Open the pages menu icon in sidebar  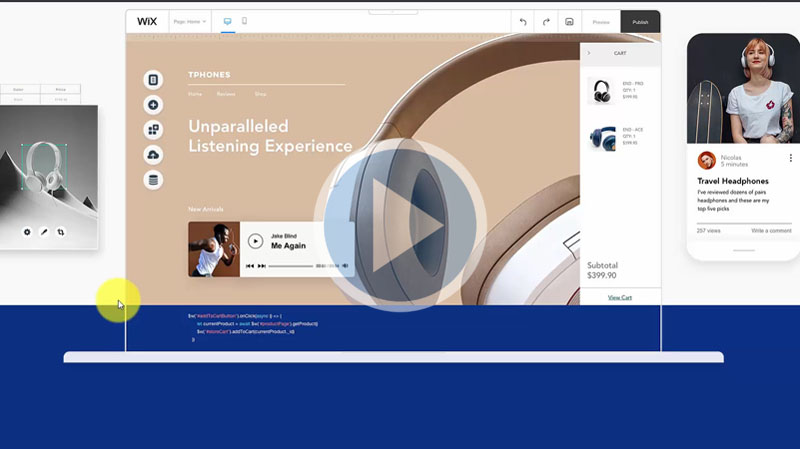point(153,80)
